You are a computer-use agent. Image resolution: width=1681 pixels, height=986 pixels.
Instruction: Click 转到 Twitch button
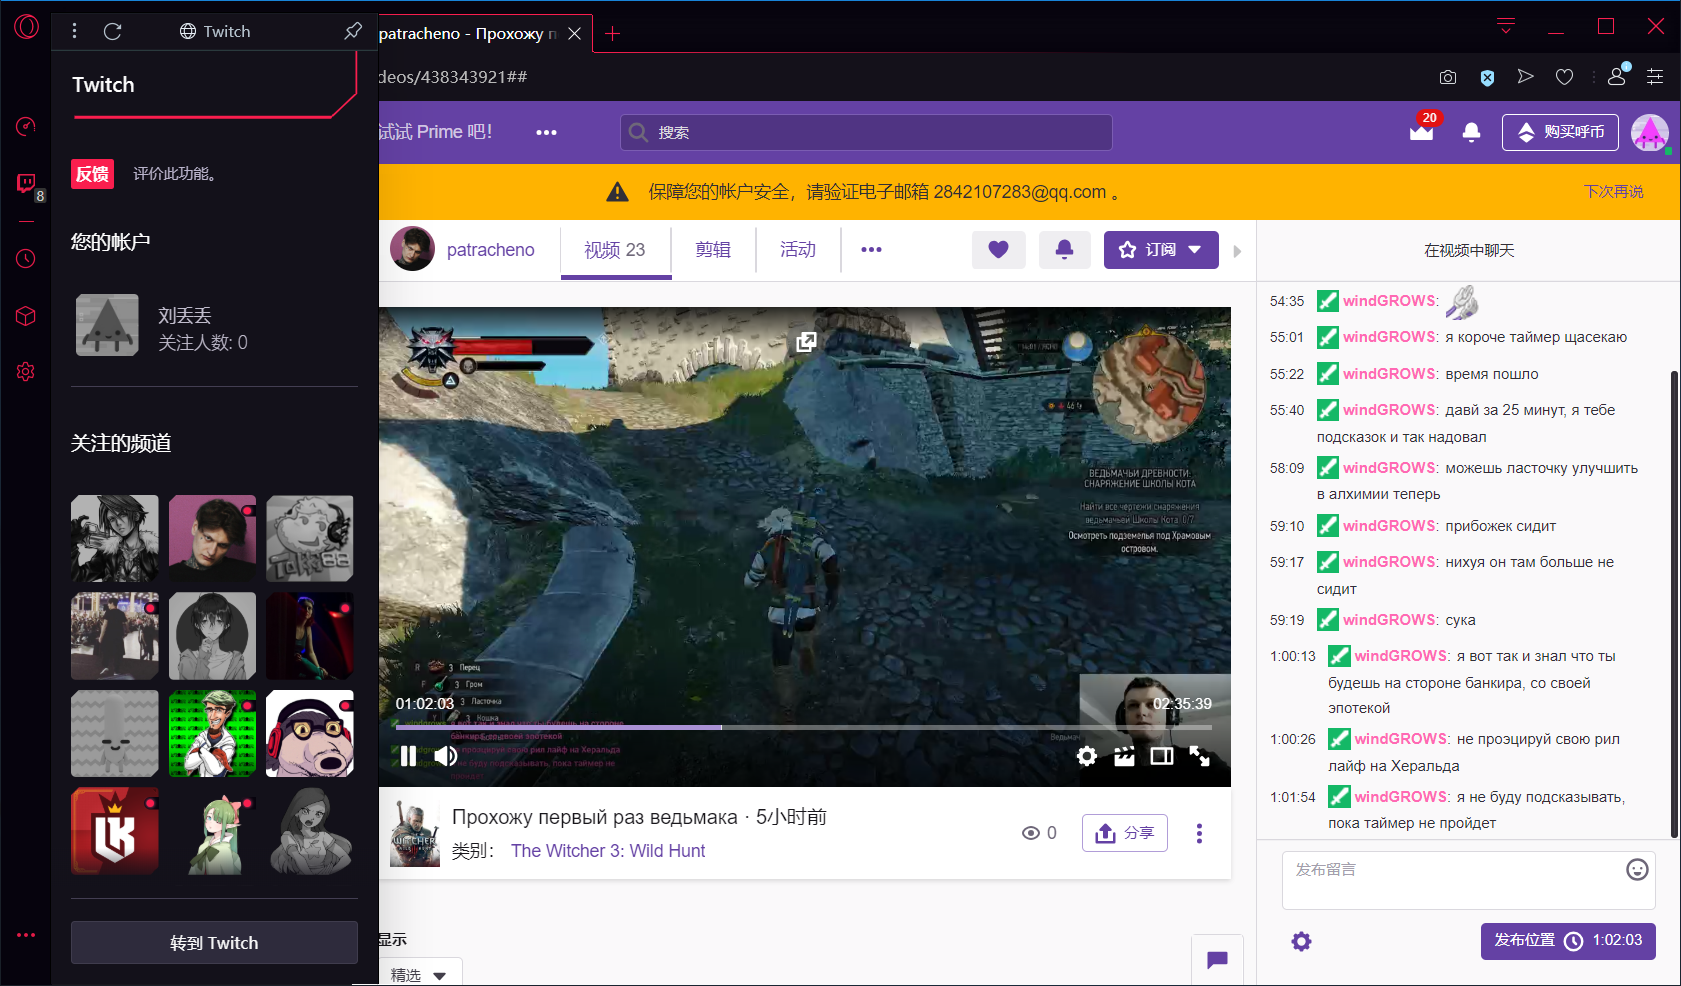coord(214,943)
